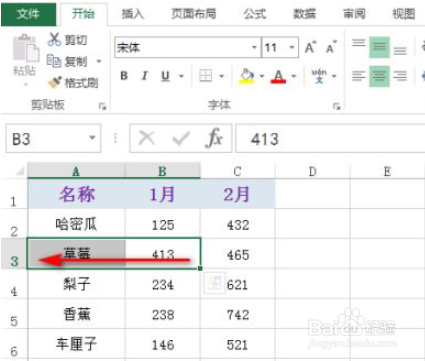Viewport: 425px width, 361px height.
Task: Open fill color dropdown arrow
Action: 262,76
